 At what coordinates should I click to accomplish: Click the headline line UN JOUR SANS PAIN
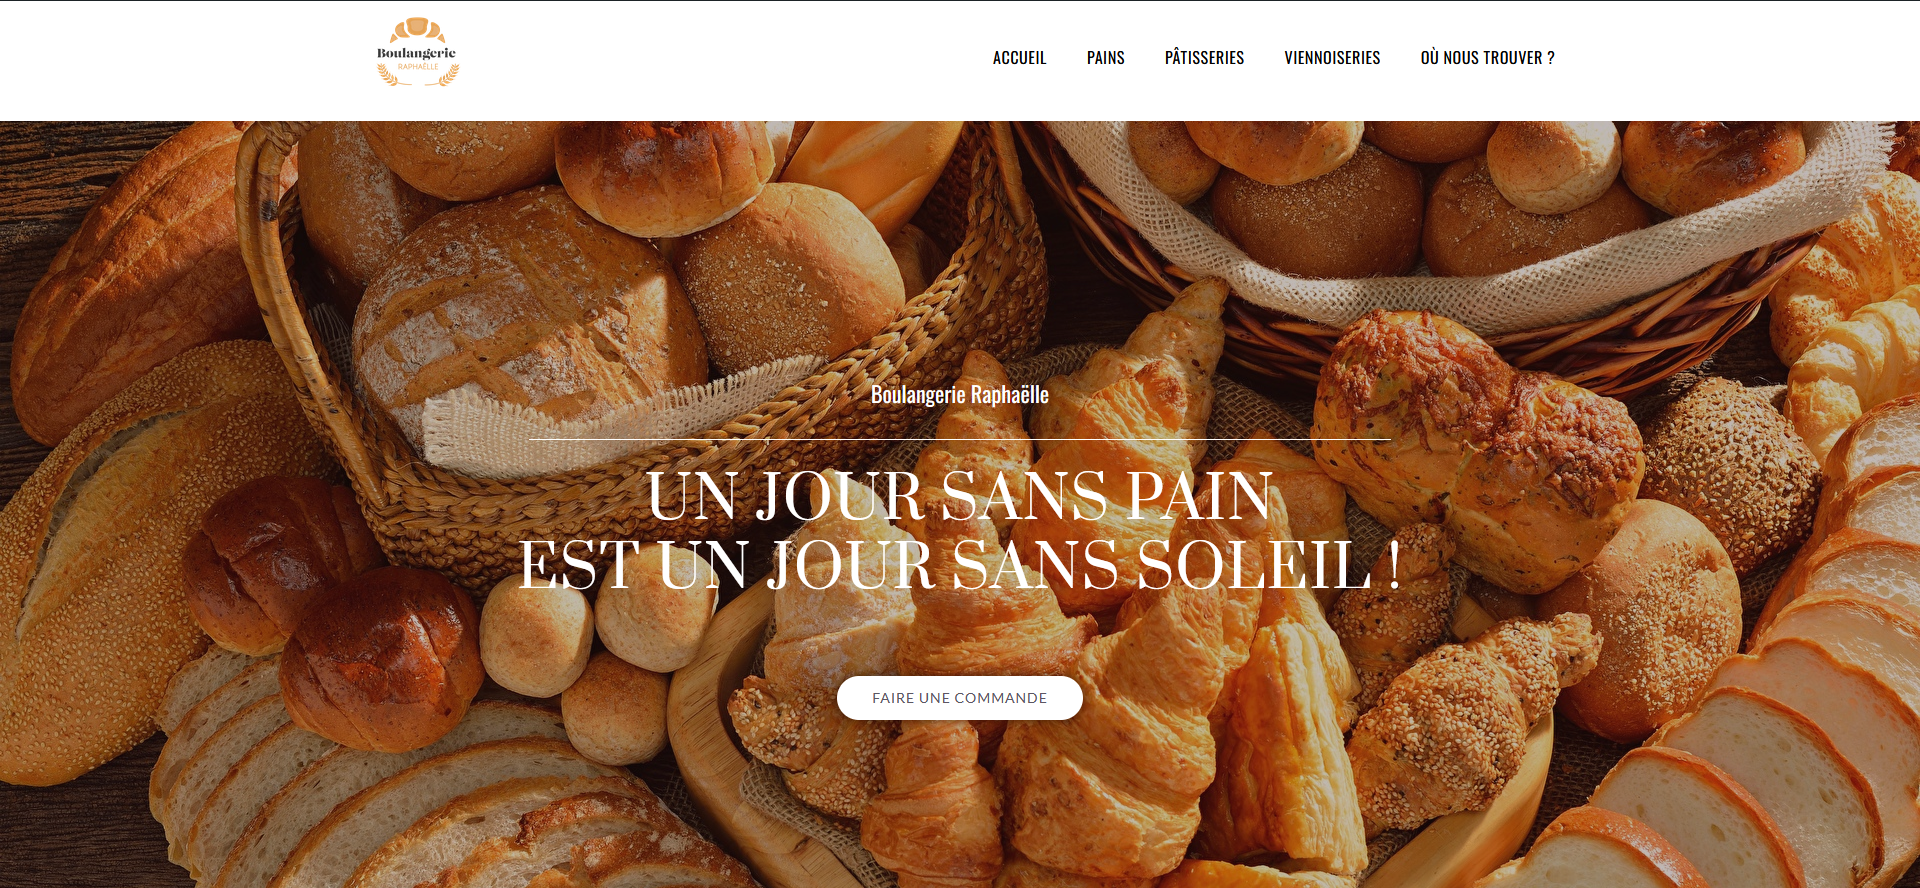point(960,496)
